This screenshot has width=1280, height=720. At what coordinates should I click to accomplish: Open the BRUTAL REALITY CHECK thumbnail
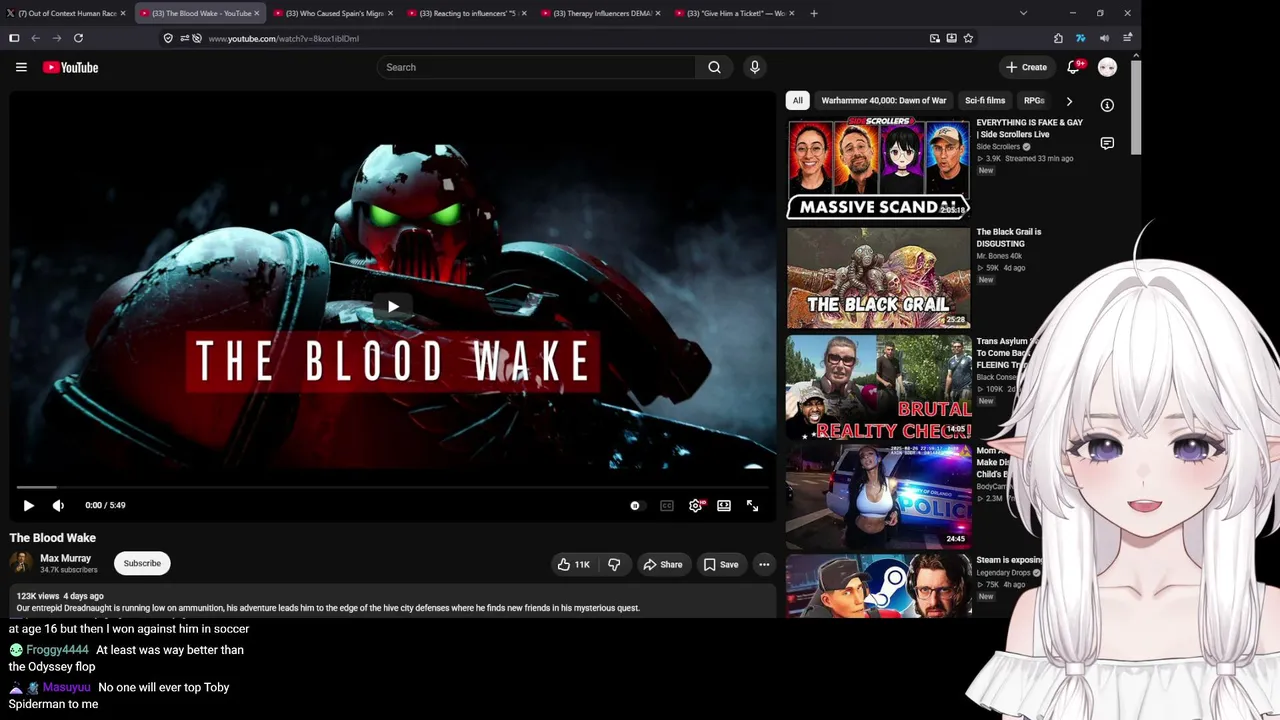pos(878,387)
